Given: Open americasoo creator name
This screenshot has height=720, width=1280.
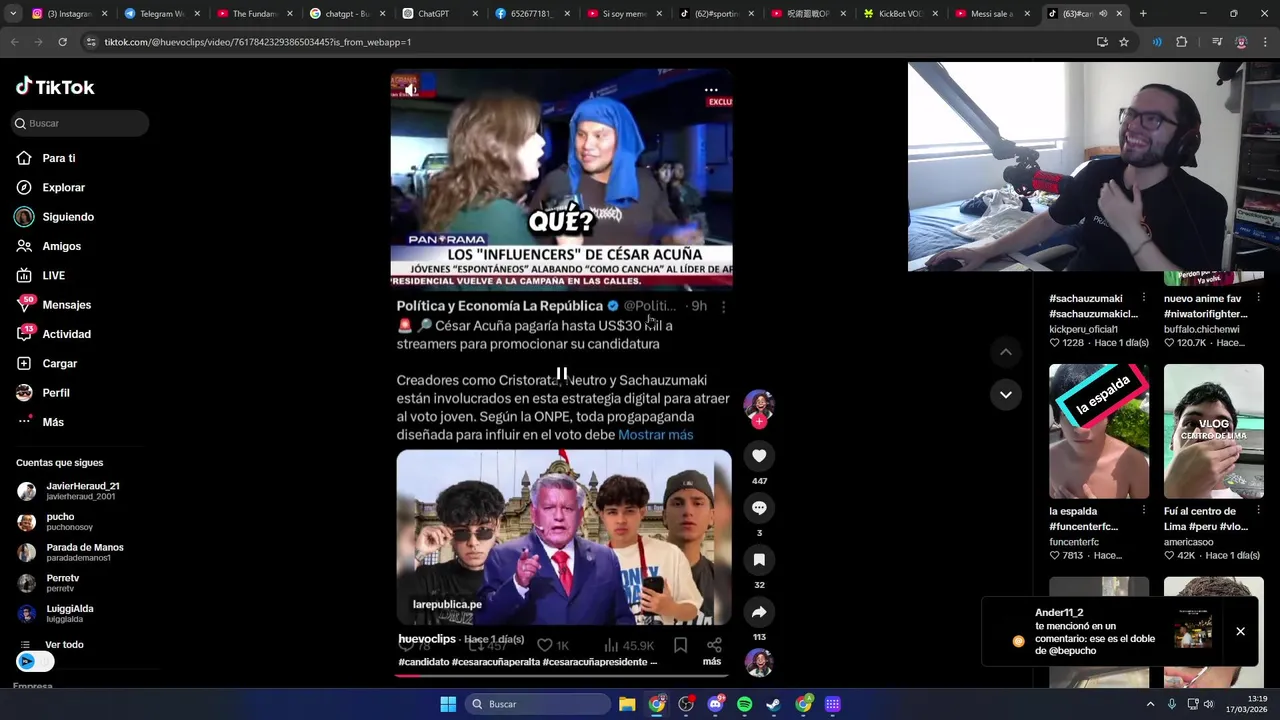Looking at the screenshot, I should tap(1189, 542).
